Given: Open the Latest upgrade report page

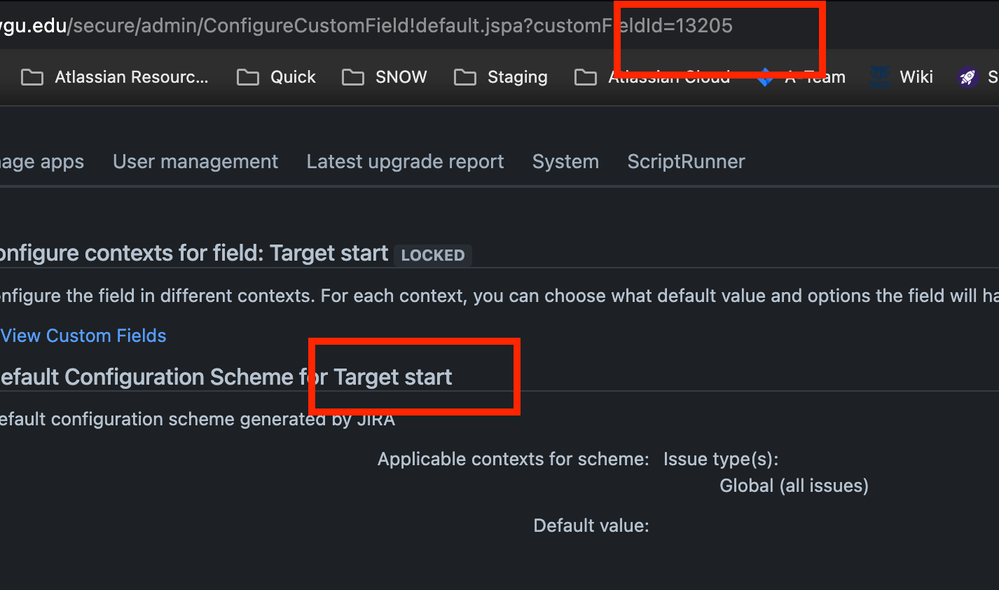Looking at the screenshot, I should click(404, 161).
